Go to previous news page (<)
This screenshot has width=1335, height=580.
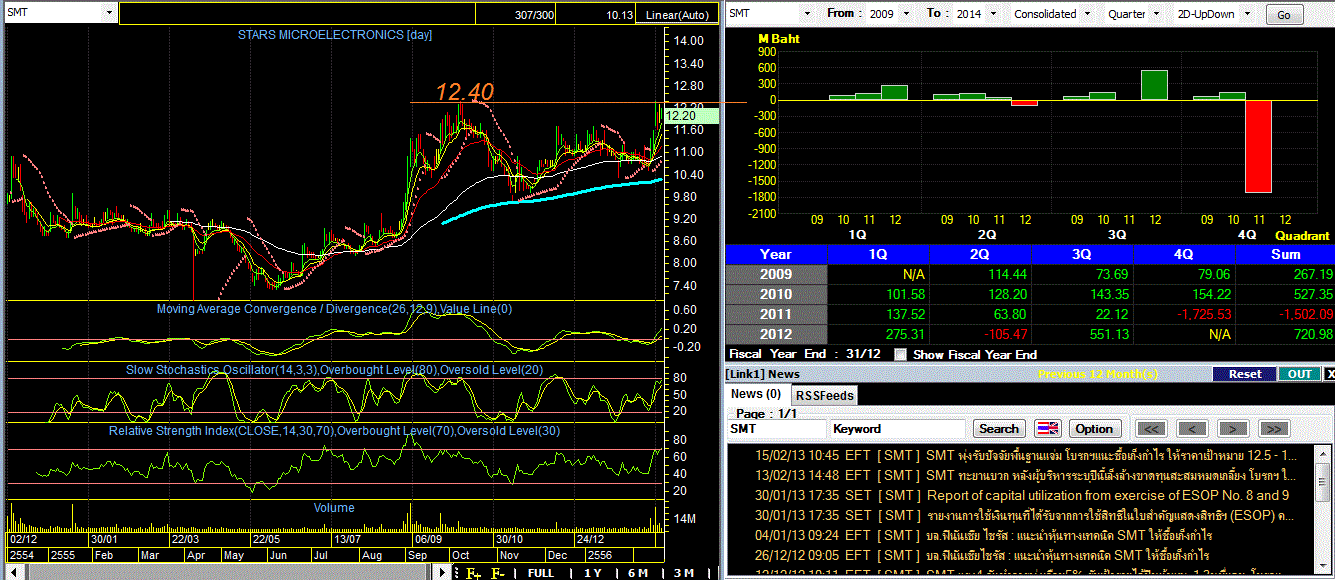tap(1192, 429)
